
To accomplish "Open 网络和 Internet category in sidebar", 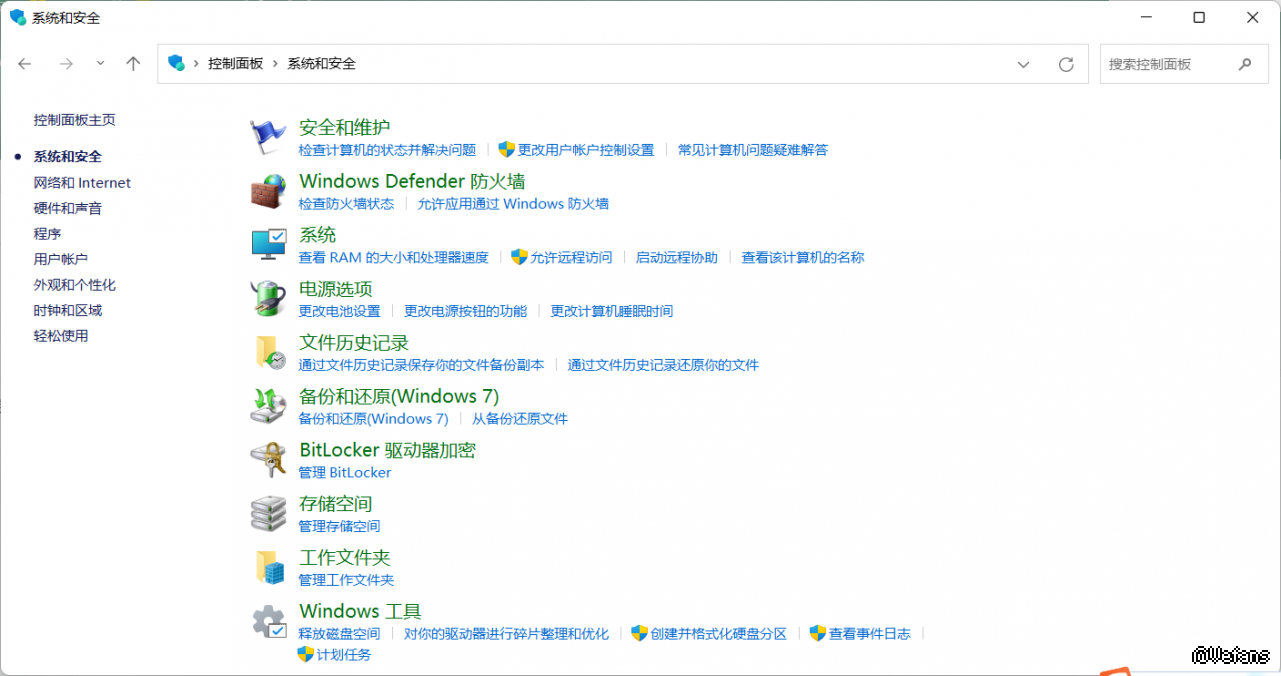I will point(82,183).
